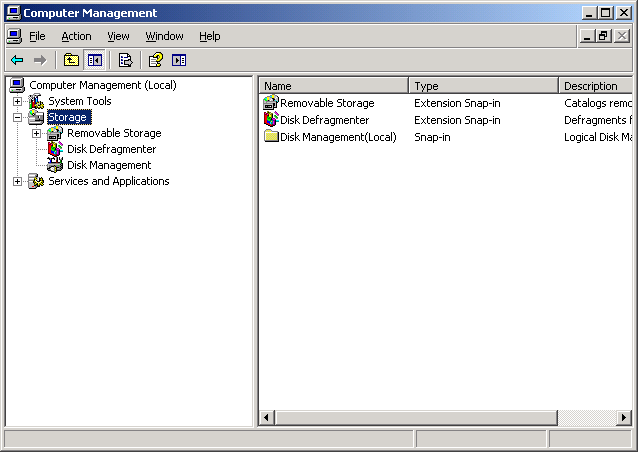Click the Description column header
Image resolution: width=638 pixels, height=452 pixels.
596,86
